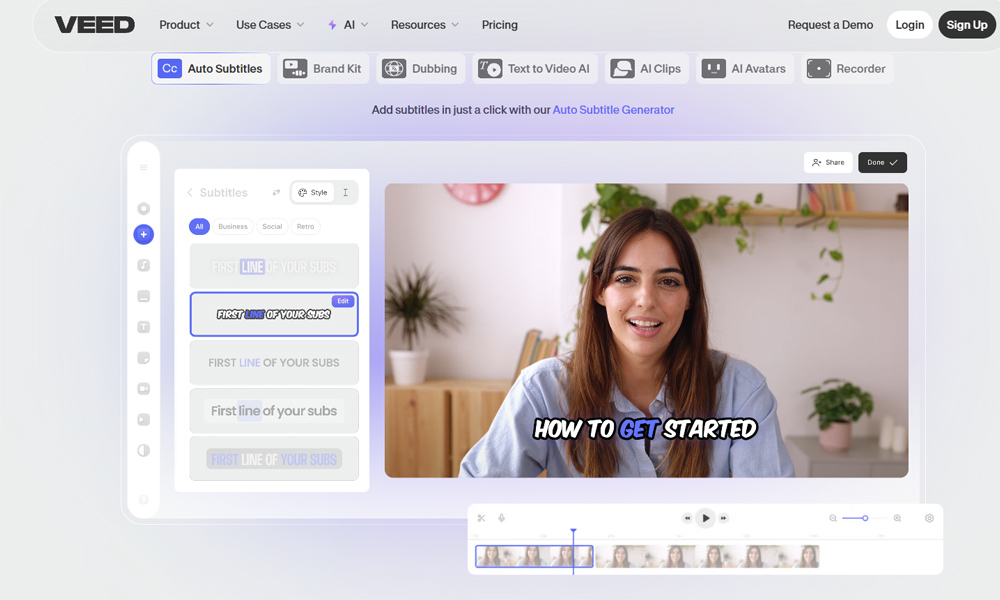Select the Auto Subtitles tab

[x=210, y=68]
